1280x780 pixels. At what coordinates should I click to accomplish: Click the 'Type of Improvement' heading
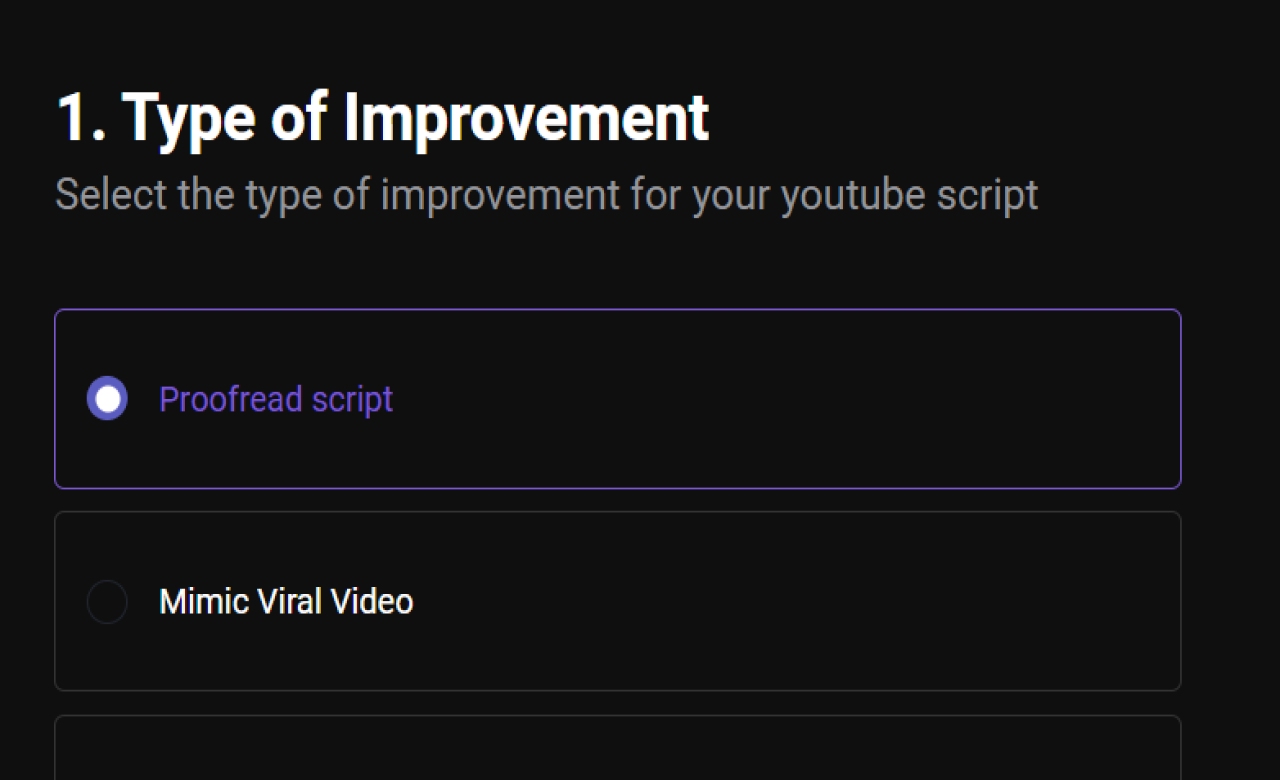click(x=382, y=116)
